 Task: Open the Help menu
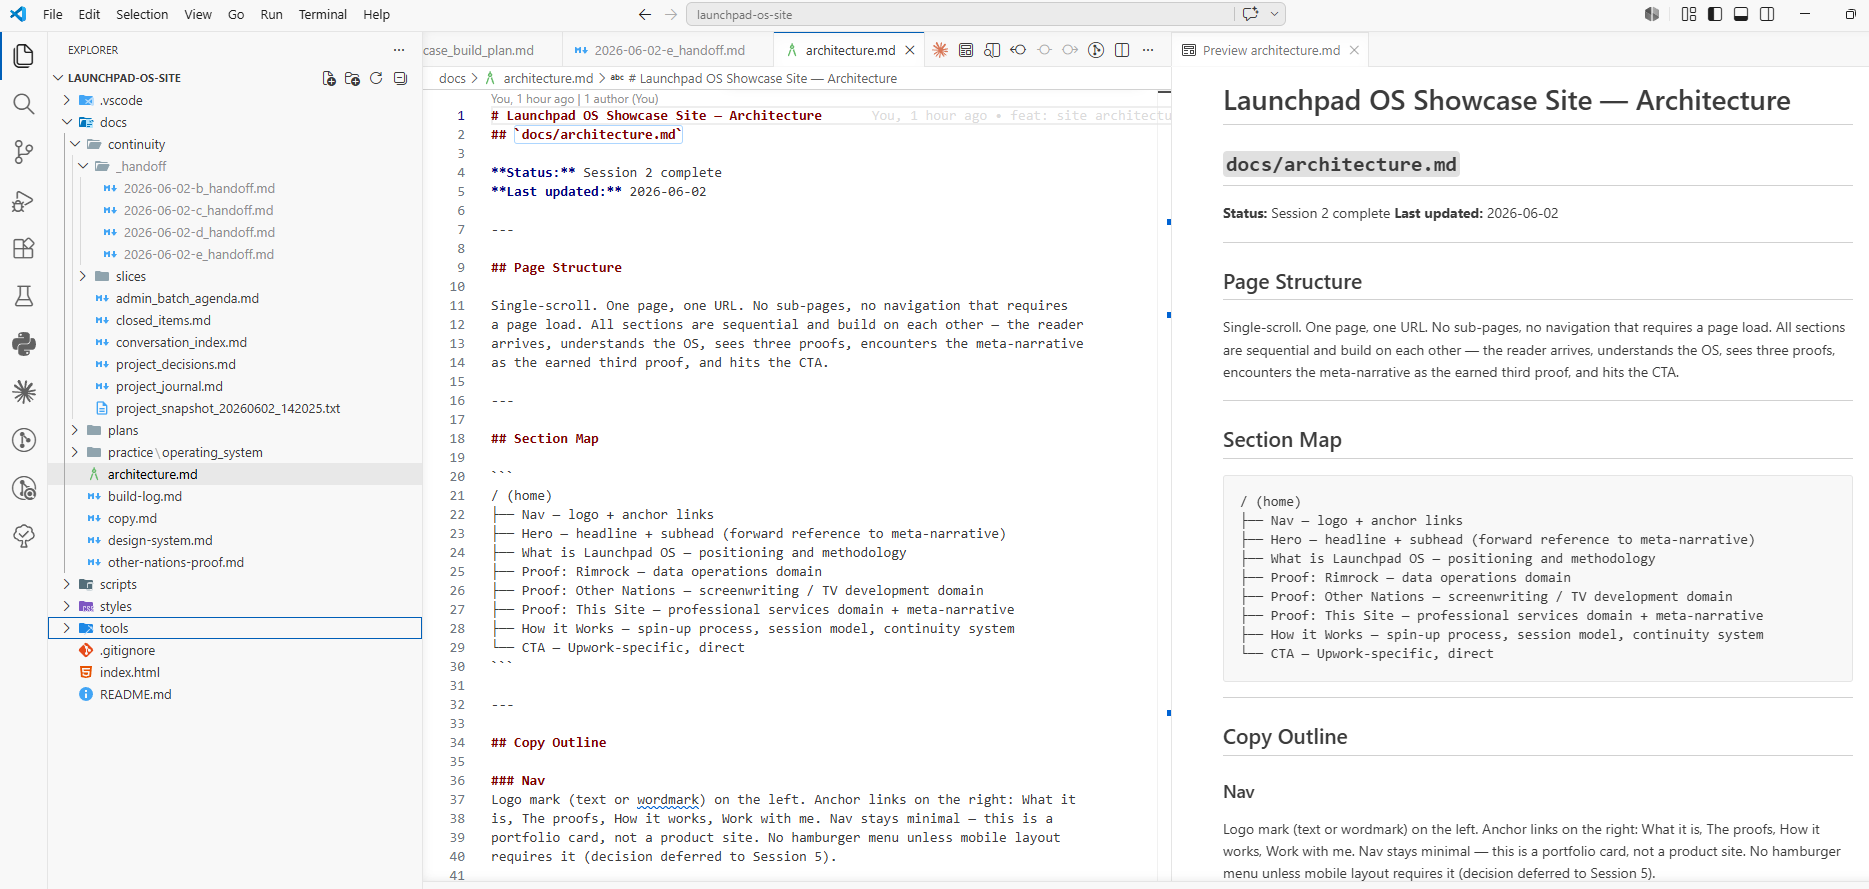(377, 14)
